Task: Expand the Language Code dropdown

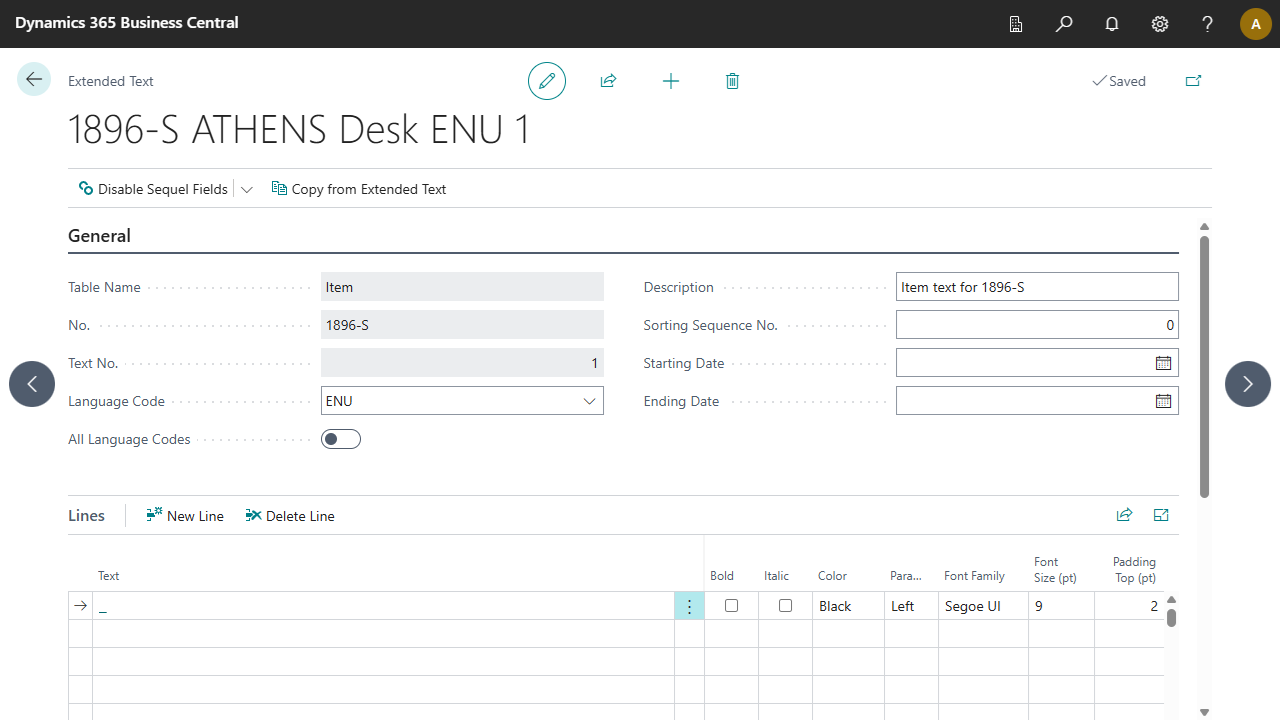Action: click(589, 401)
